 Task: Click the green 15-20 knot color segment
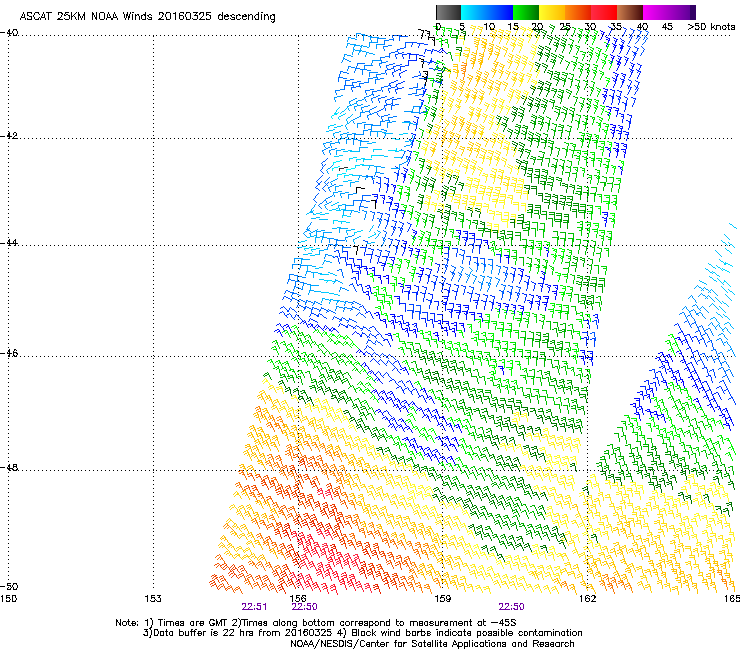coord(526,12)
